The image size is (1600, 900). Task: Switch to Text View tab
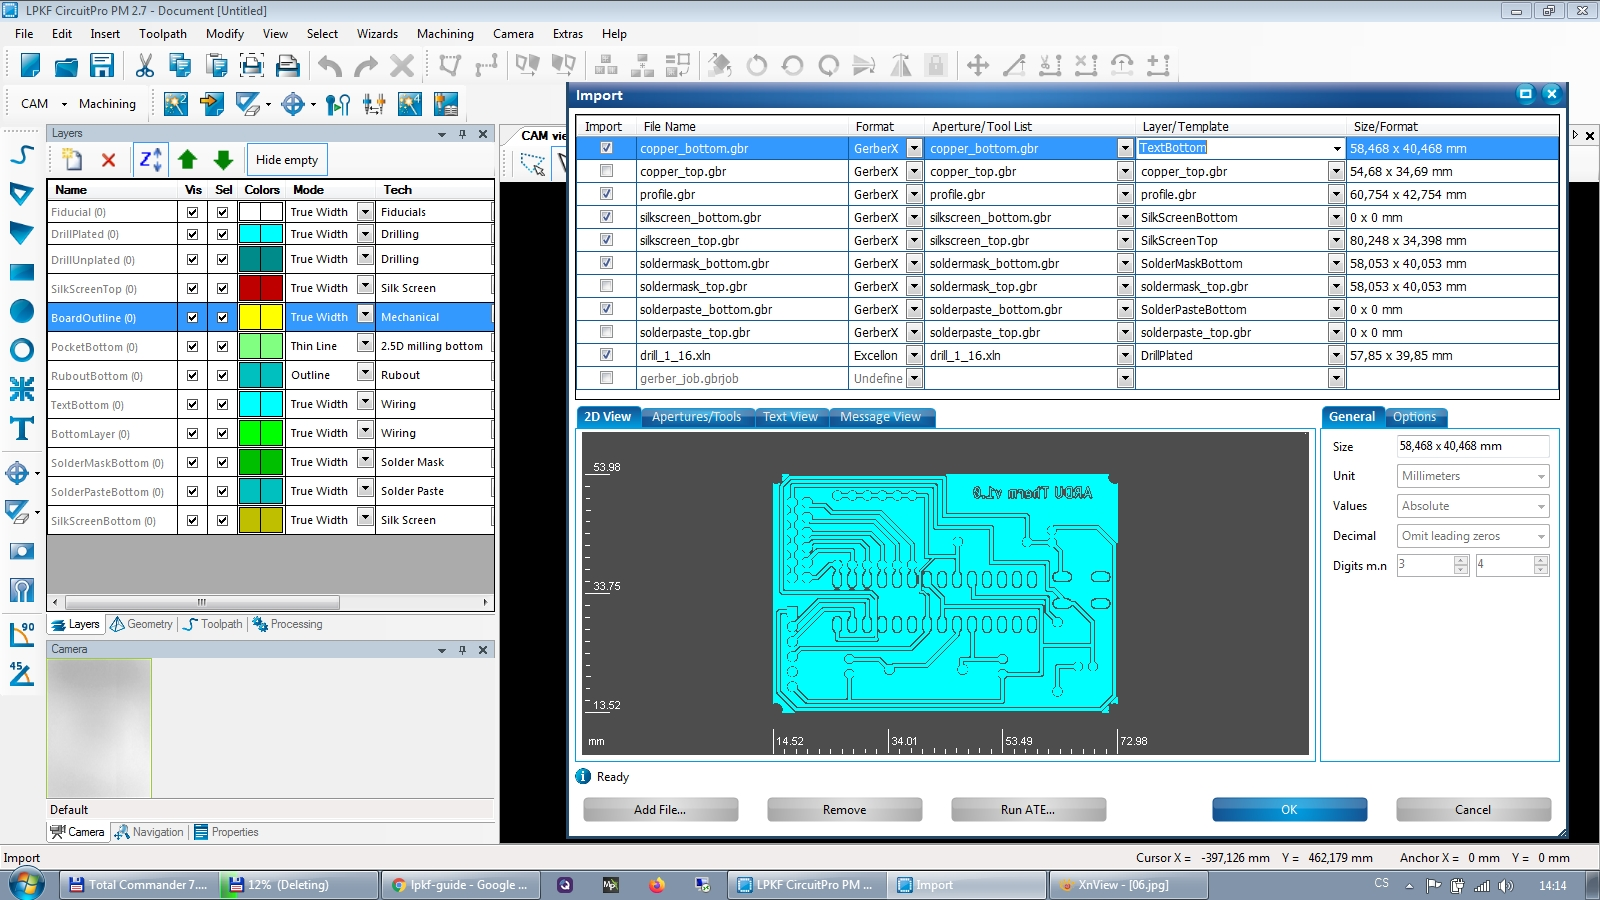coord(790,417)
